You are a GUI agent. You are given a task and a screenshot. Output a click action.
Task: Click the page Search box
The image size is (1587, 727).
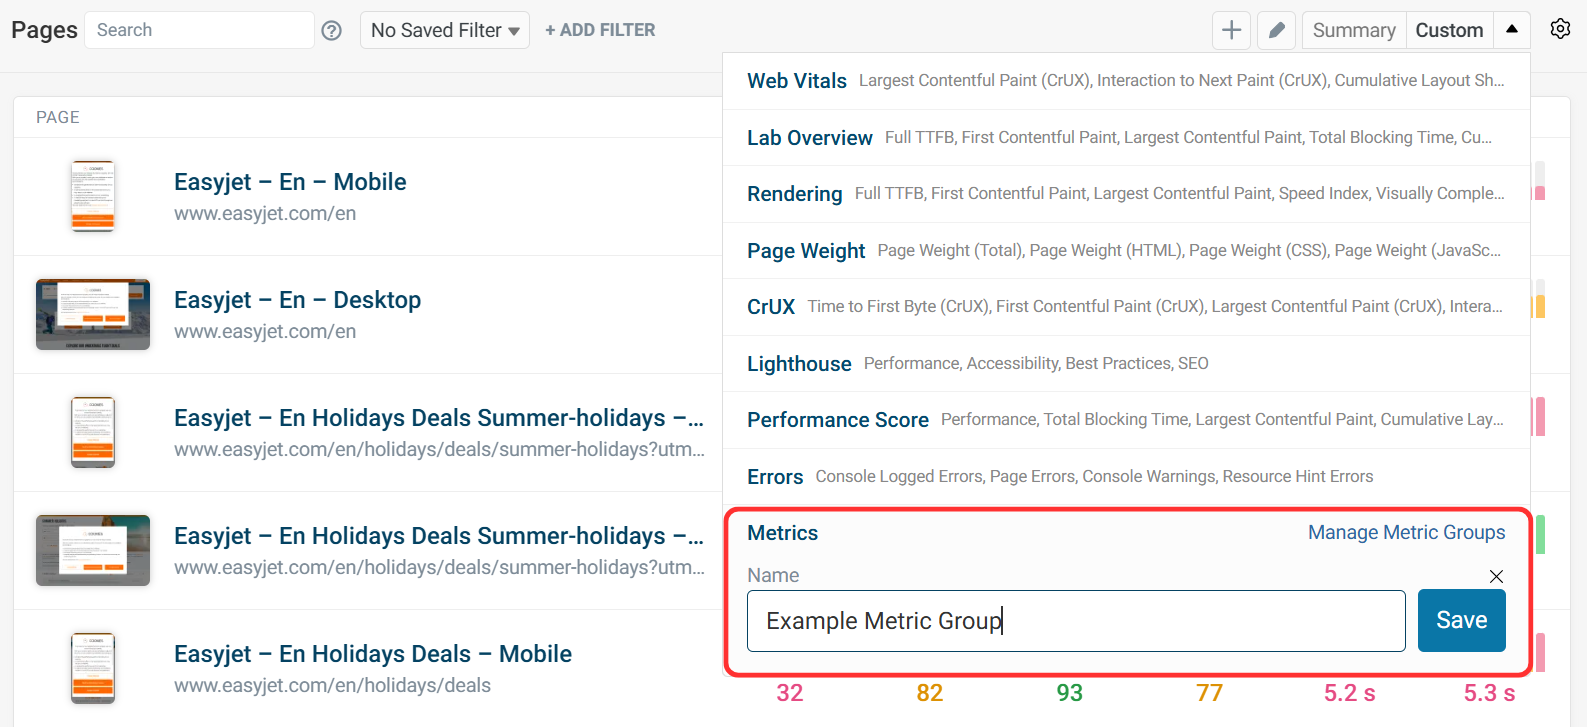point(199,30)
